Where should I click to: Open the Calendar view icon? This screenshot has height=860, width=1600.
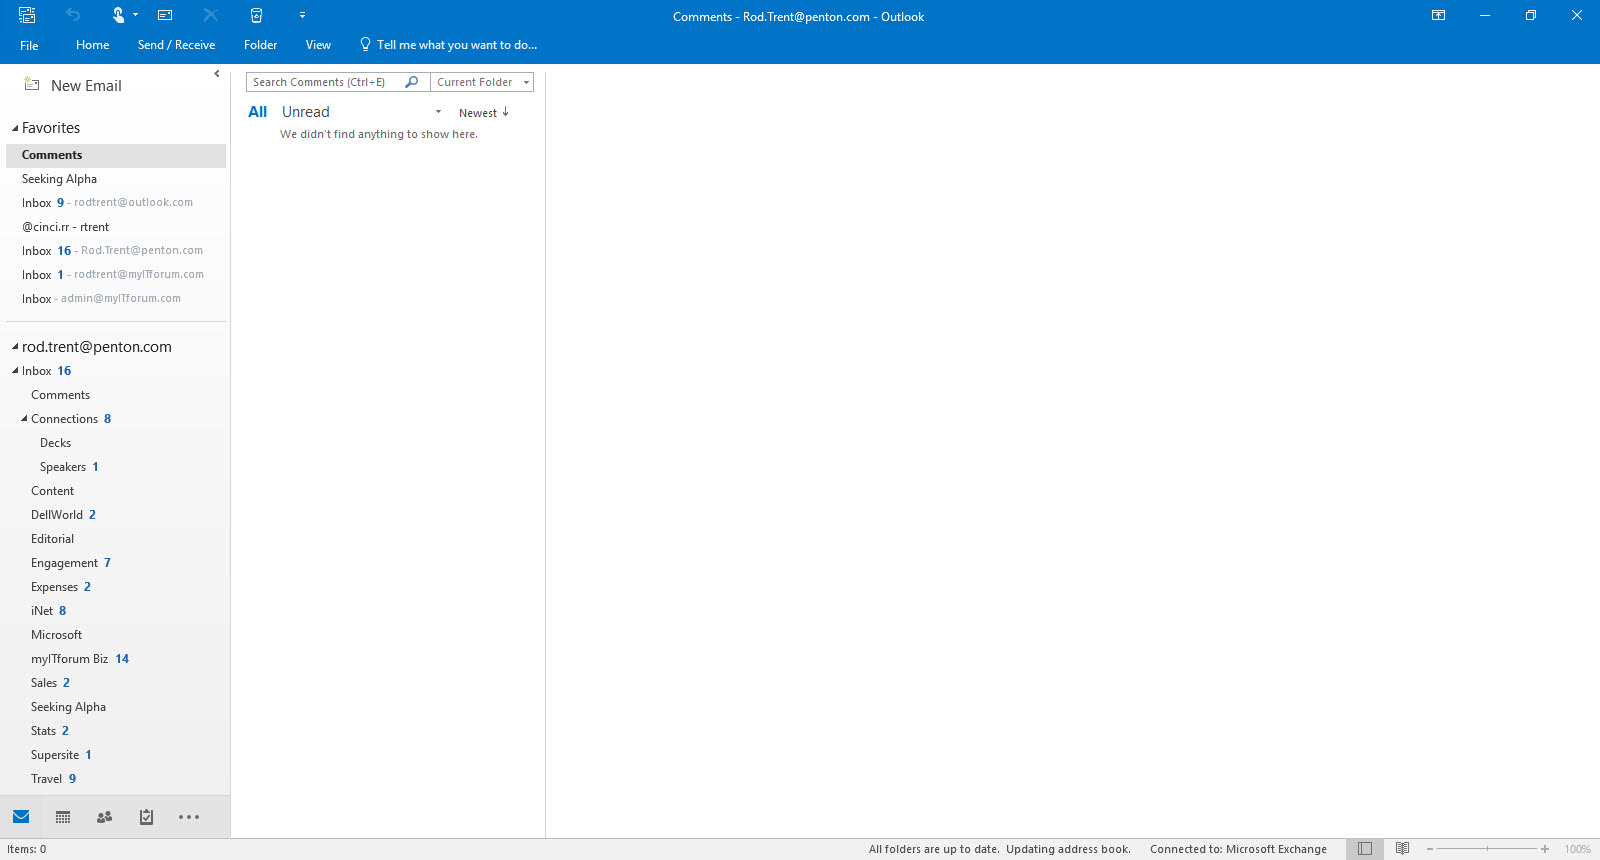[63, 817]
